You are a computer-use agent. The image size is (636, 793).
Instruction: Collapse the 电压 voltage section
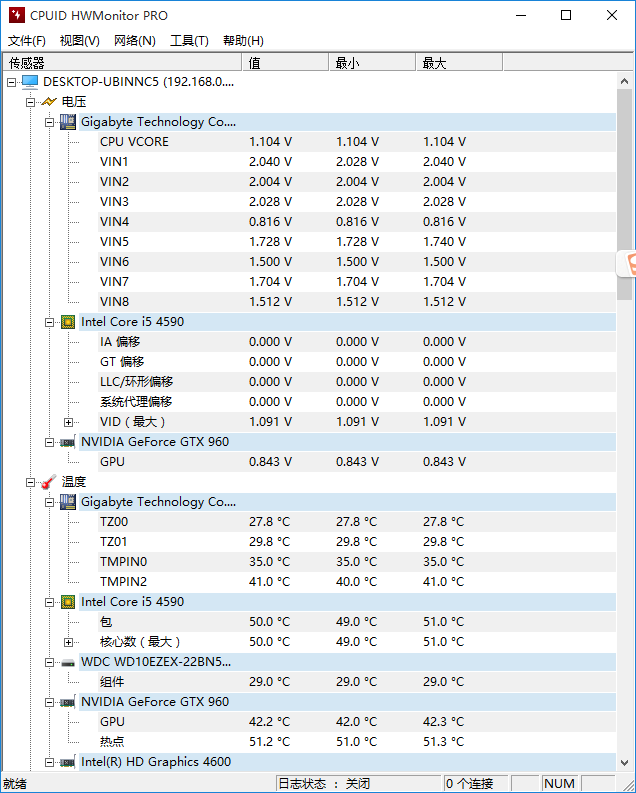coord(30,102)
